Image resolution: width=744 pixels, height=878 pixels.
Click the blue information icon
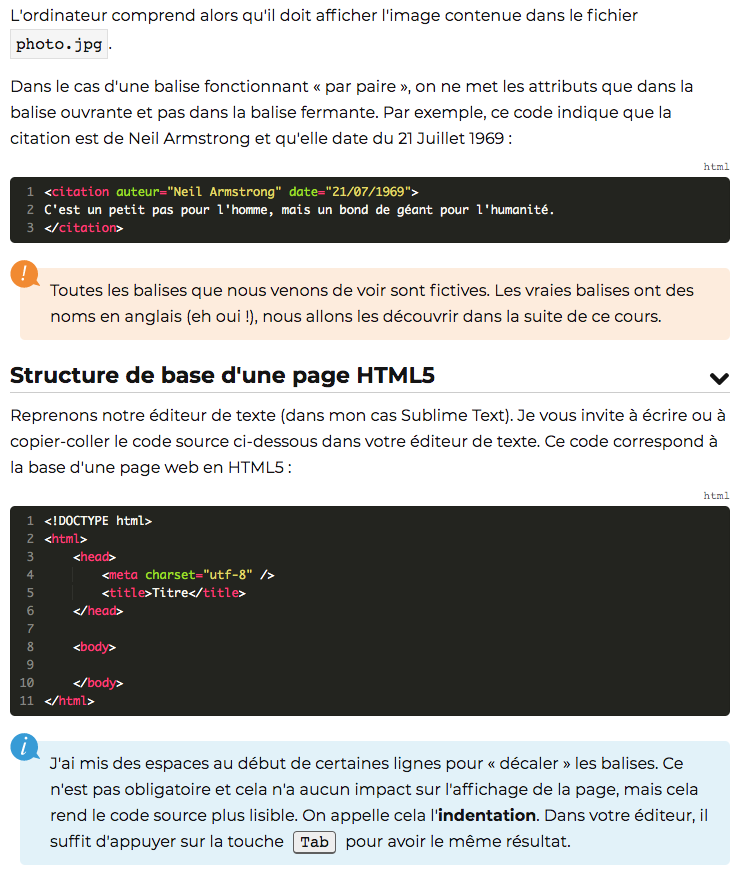(x=25, y=747)
